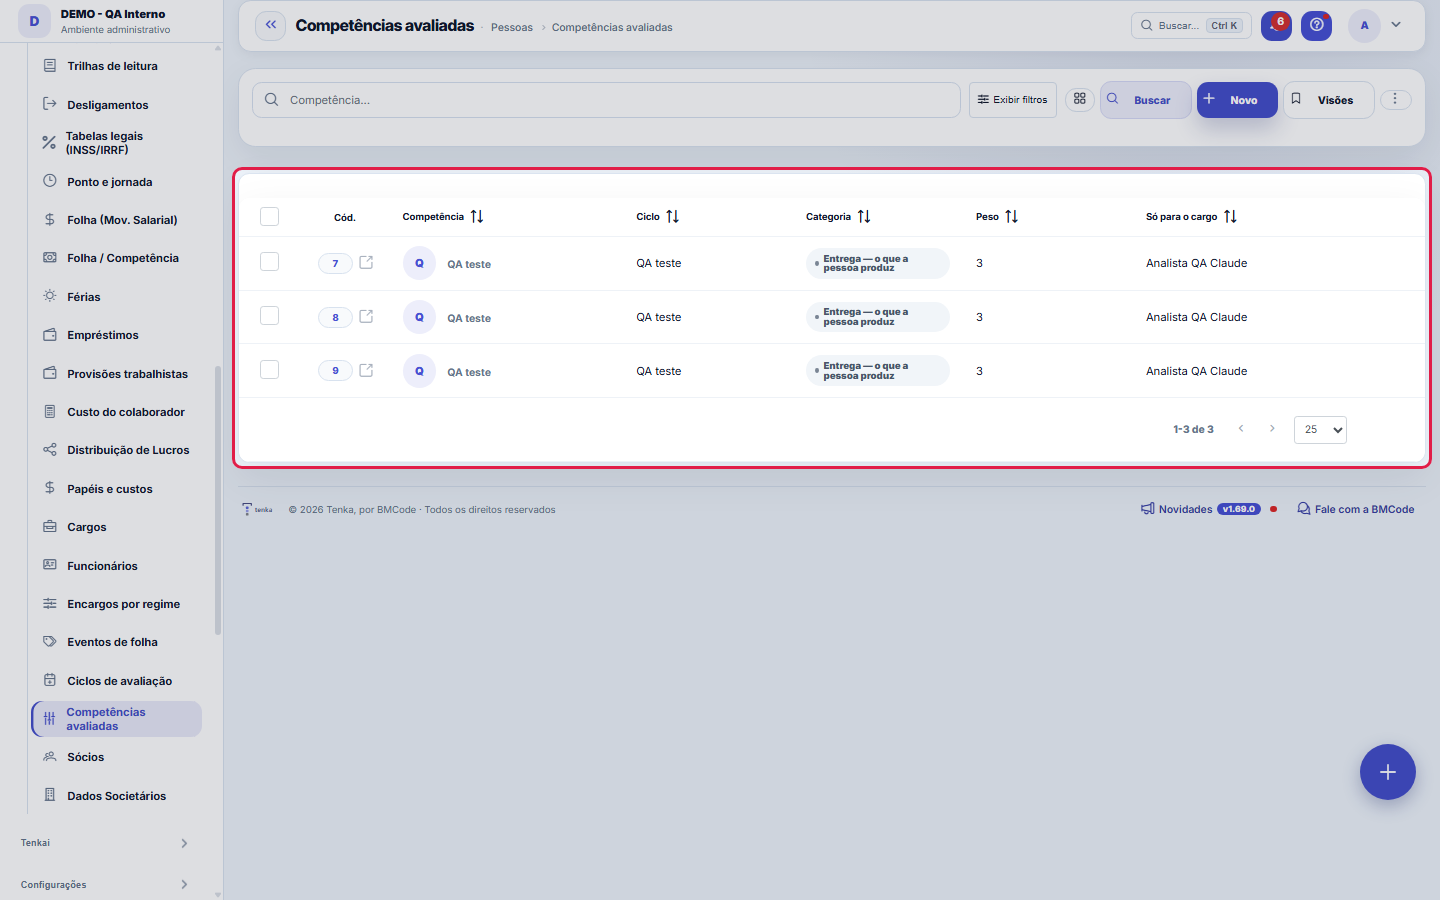
Task: Expand the Configurações sidebar section
Action: tap(105, 885)
